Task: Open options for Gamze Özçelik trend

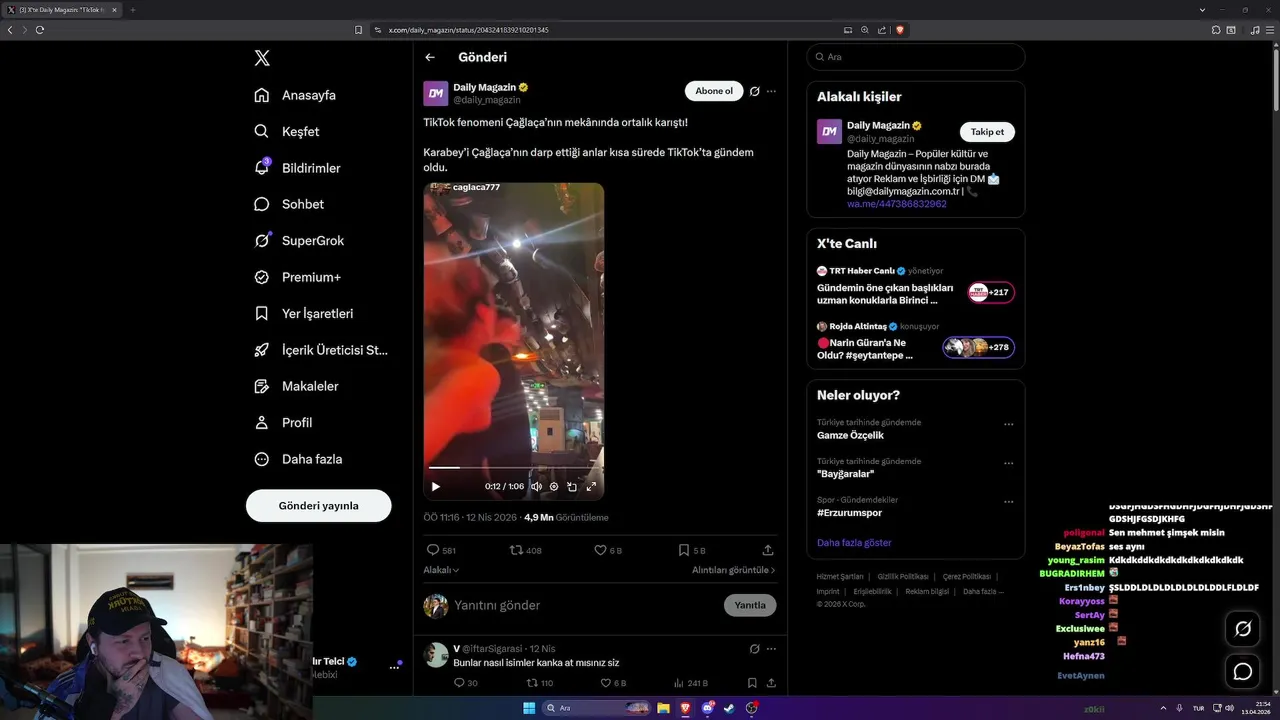Action: pos(1009,424)
